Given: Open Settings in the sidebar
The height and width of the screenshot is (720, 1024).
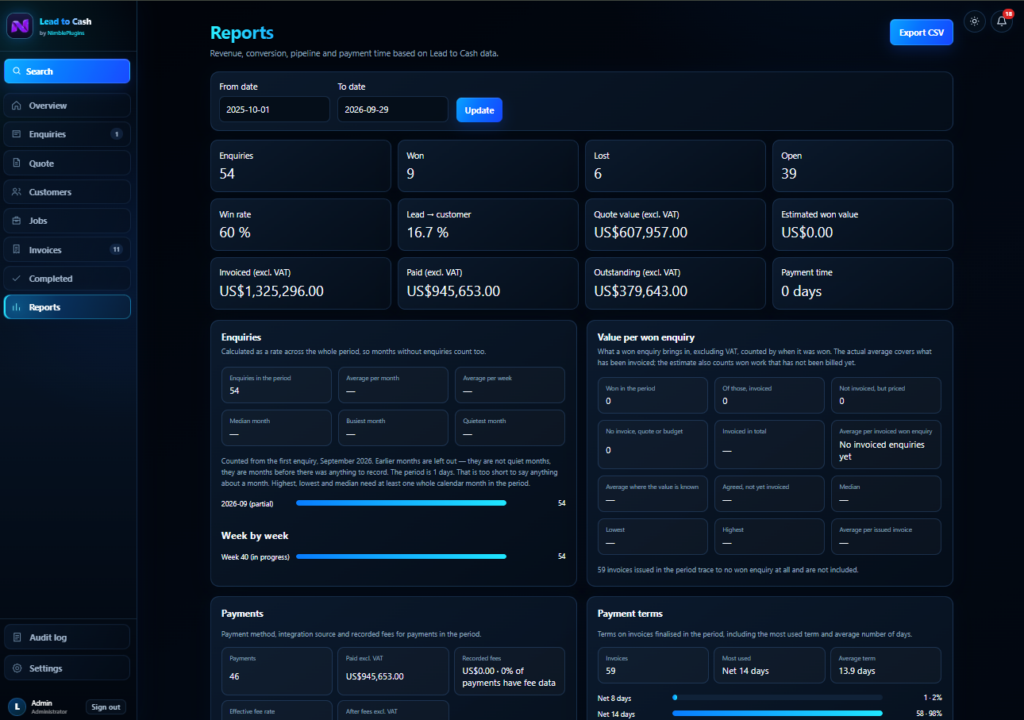Looking at the screenshot, I should click(67, 668).
